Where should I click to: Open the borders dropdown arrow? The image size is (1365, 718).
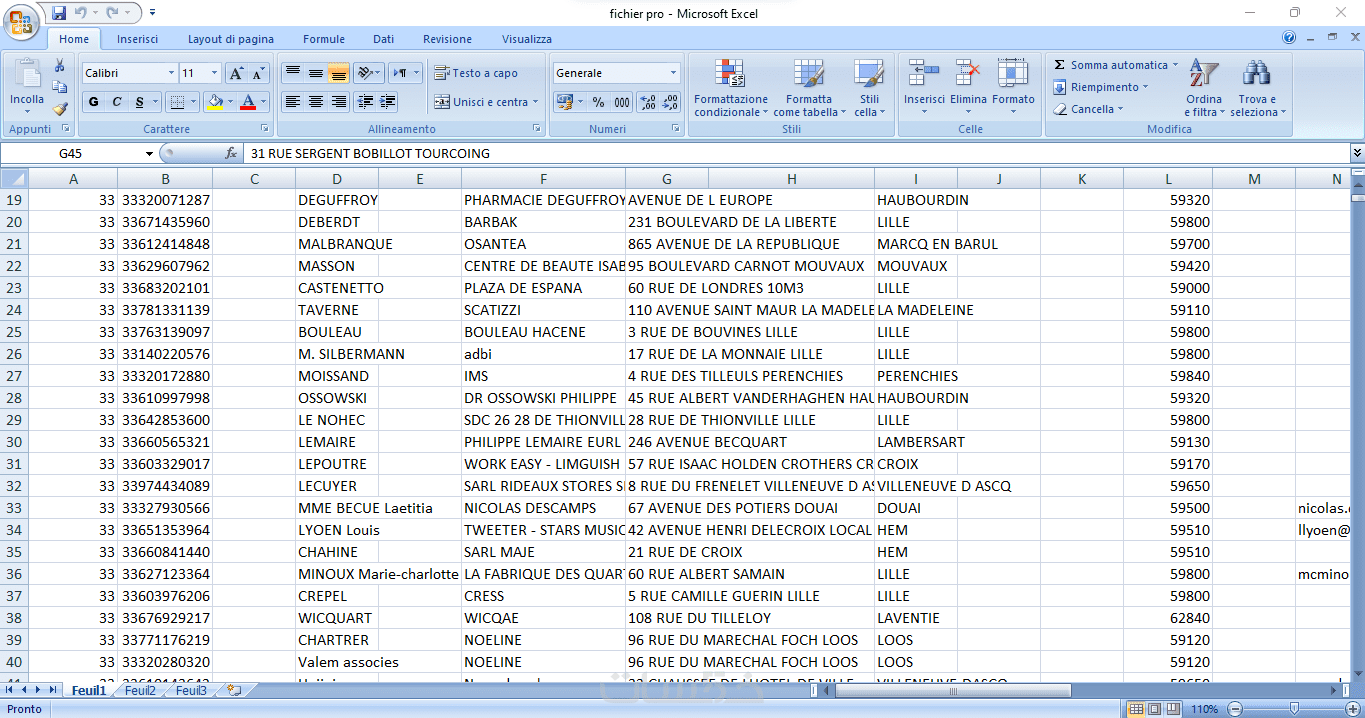pyautogui.click(x=194, y=102)
